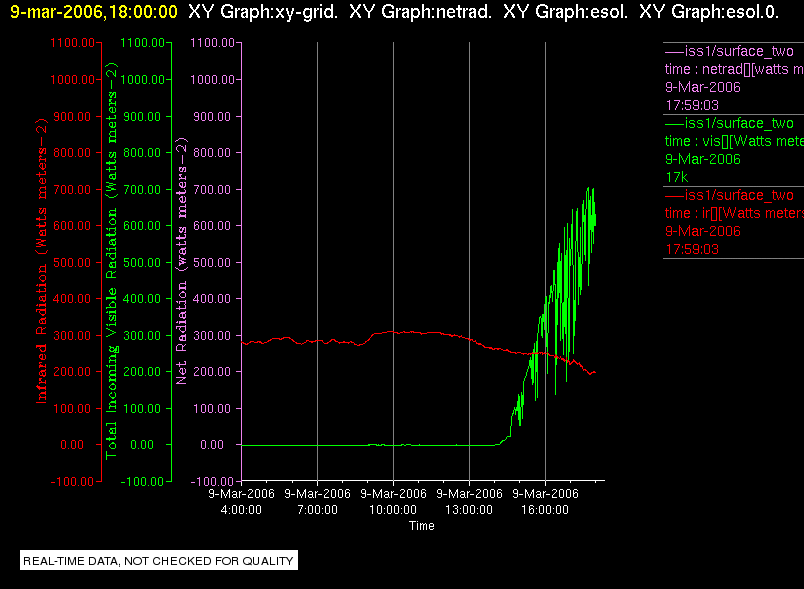Click the Infrared Radiation axis label
Image resolution: width=804 pixels, height=589 pixels.
tap(41, 261)
